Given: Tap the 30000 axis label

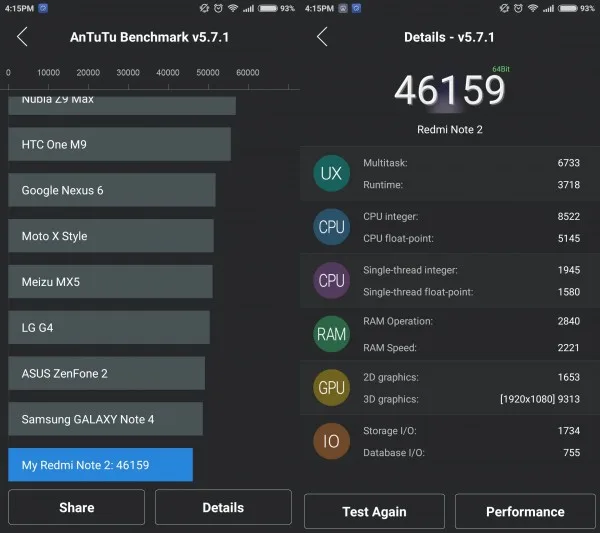Looking at the screenshot, I should pyautogui.click(x=128, y=72).
